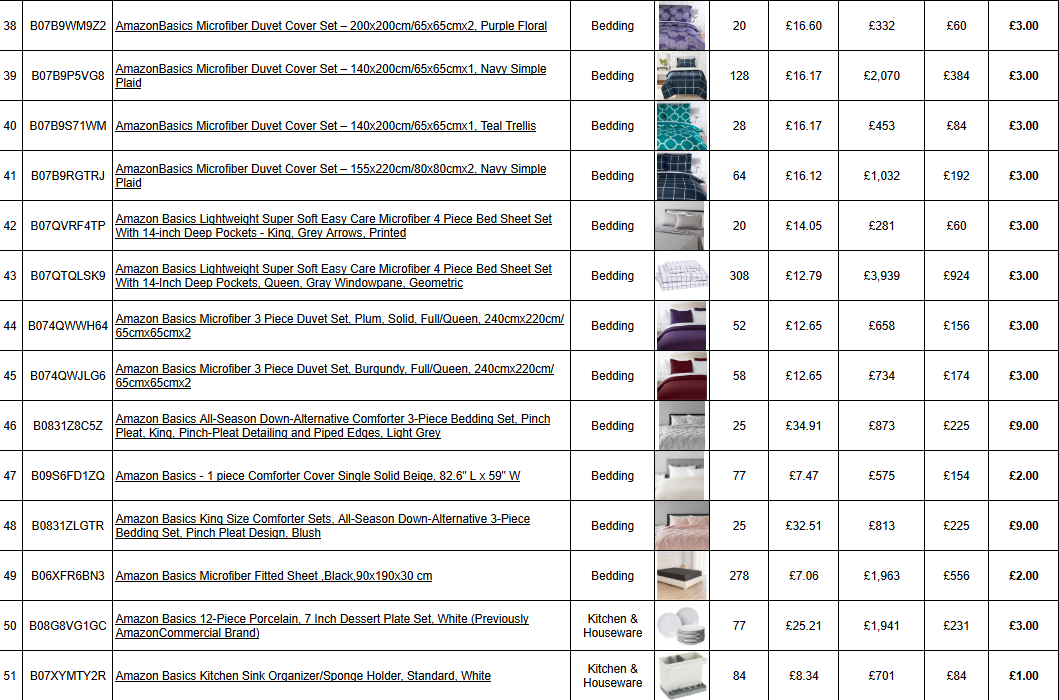This screenshot has height=700, width=1059.
Task: Select row number 38 cell
Action: [x=10, y=26]
